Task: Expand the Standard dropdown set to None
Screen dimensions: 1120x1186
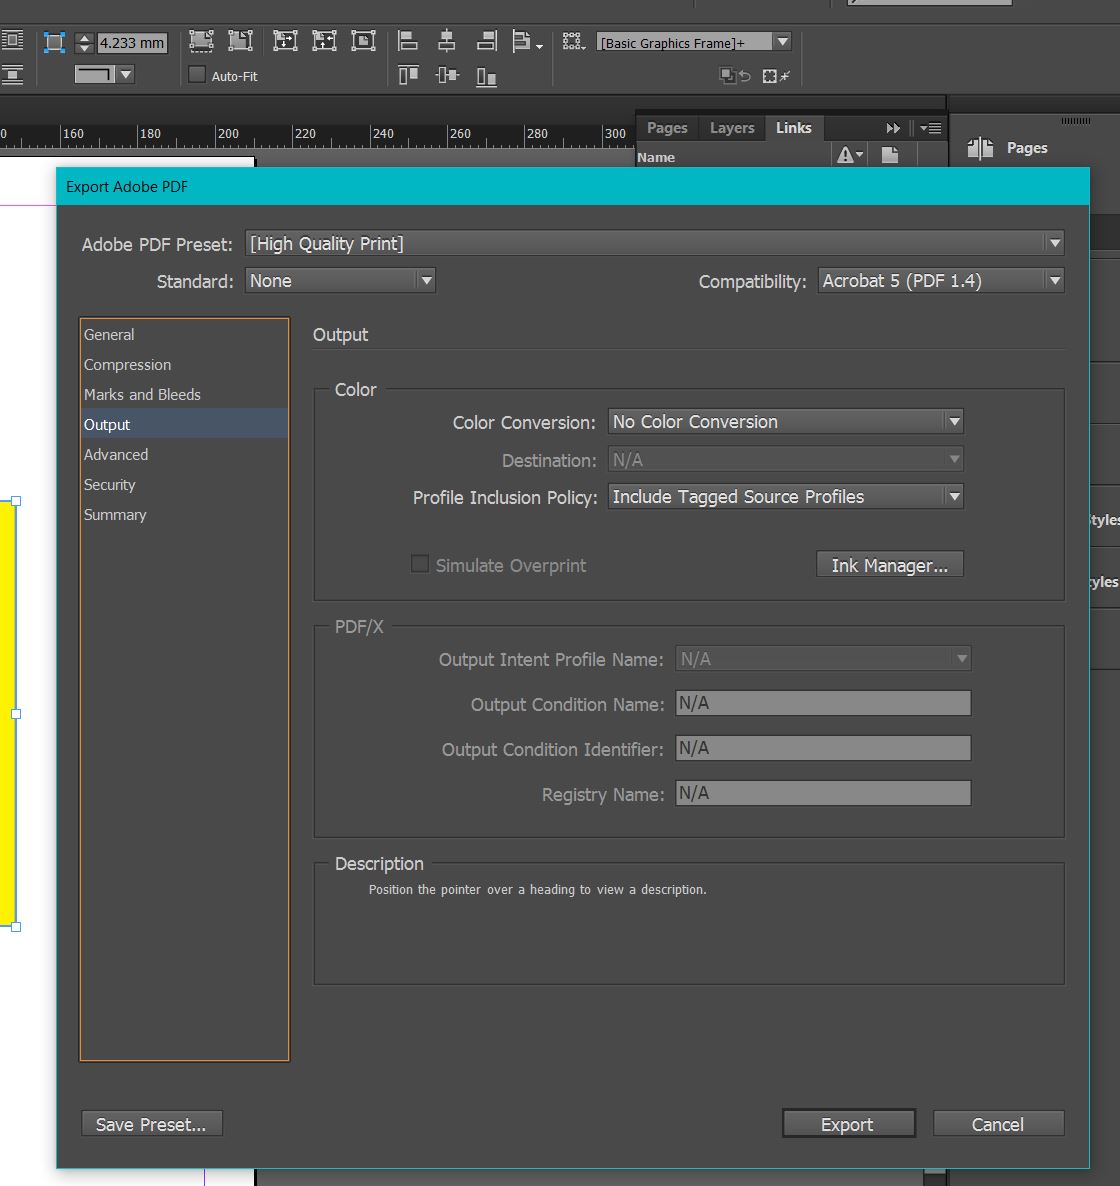Action: point(340,281)
